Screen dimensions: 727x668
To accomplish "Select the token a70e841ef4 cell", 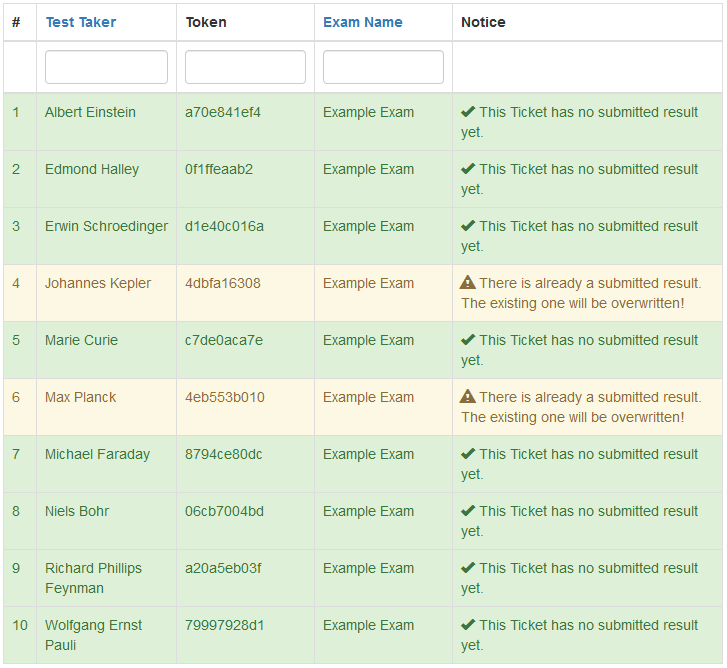I will click(x=245, y=122).
